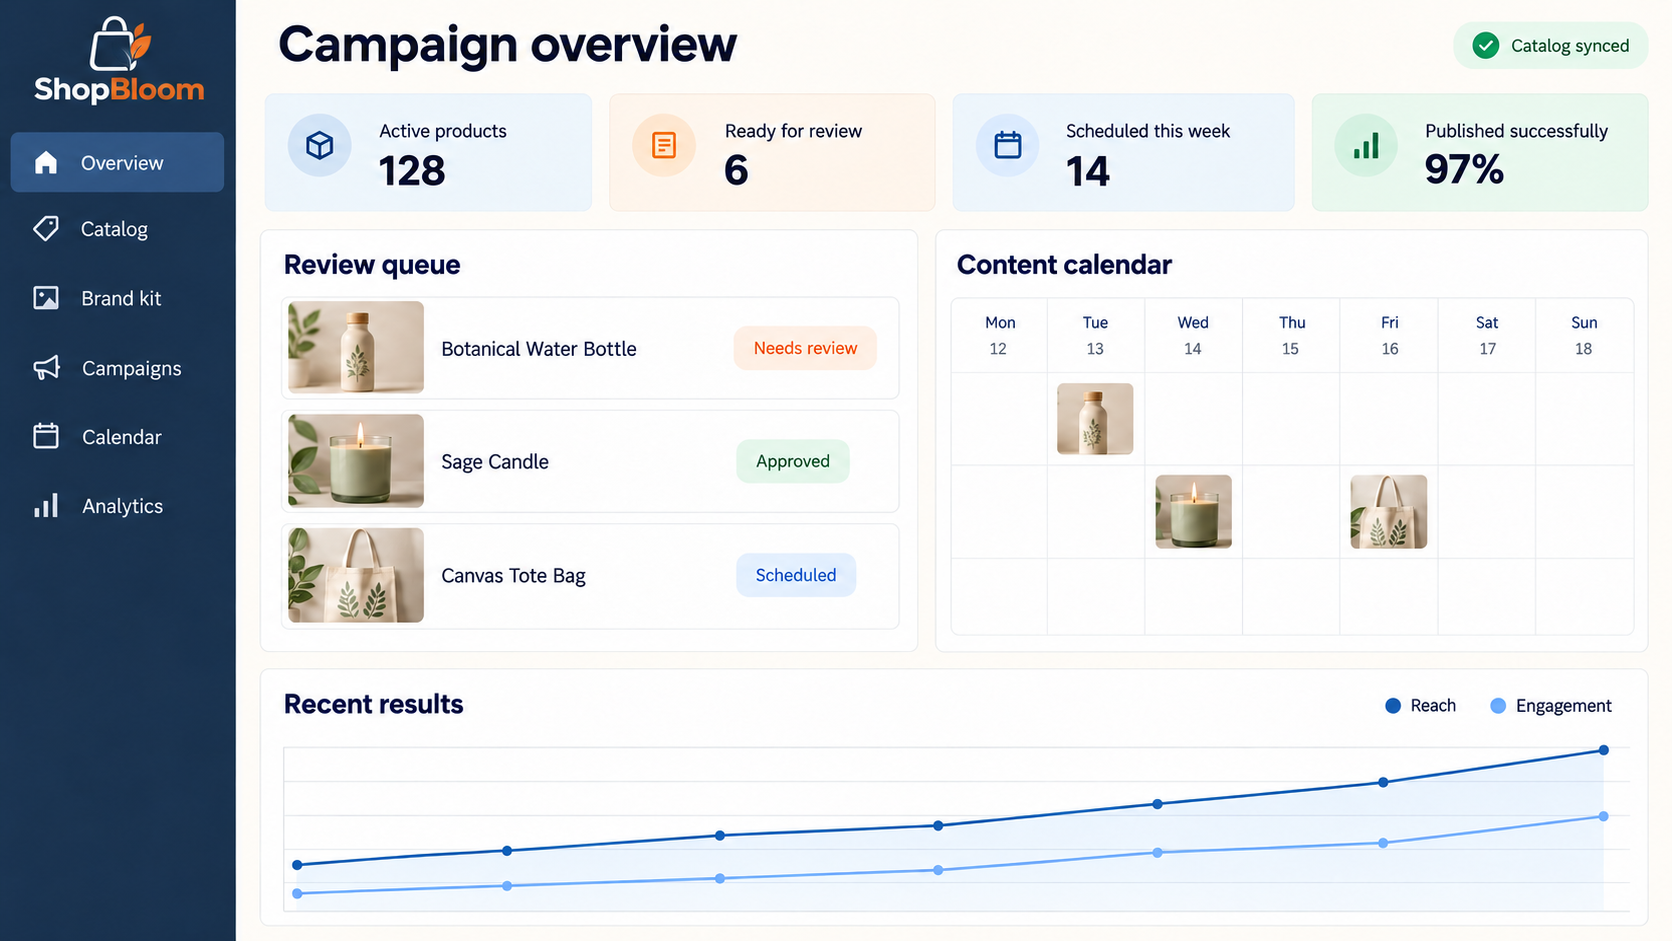Screen dimensions: 1672x941
Task: Click the Sat 17 calendar header
Action: pyautogui.click(x=1487, y=335)
